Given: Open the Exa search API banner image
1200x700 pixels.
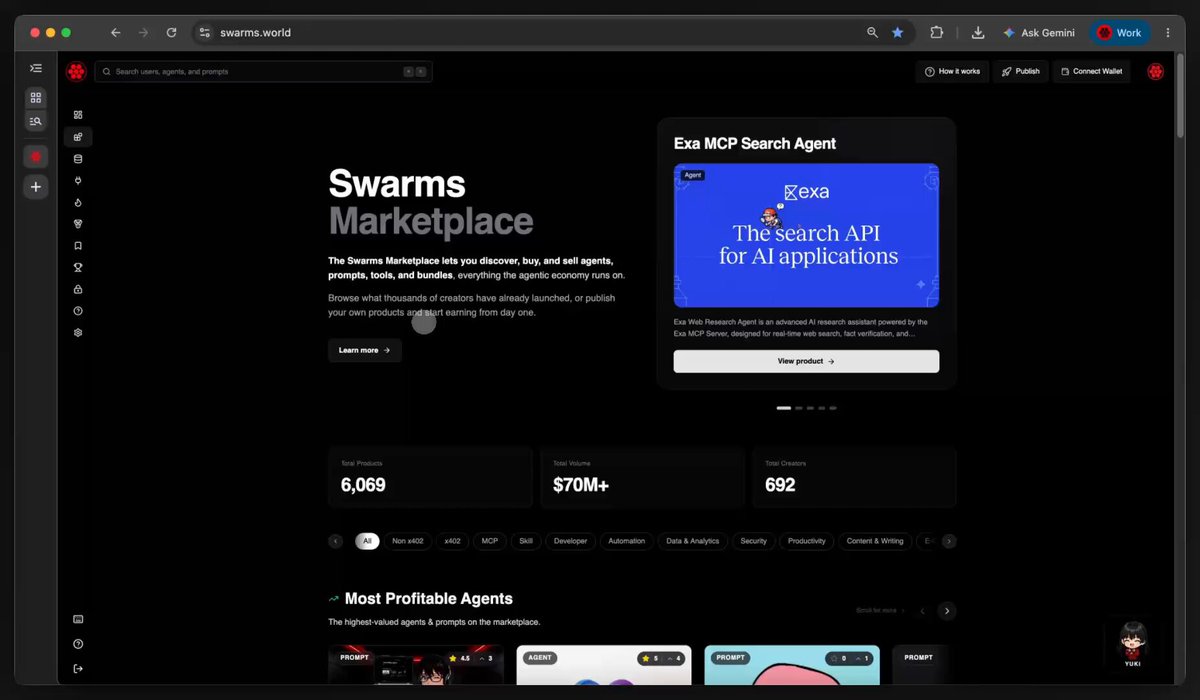Looking at the screenshot, I should pos(806,235).
